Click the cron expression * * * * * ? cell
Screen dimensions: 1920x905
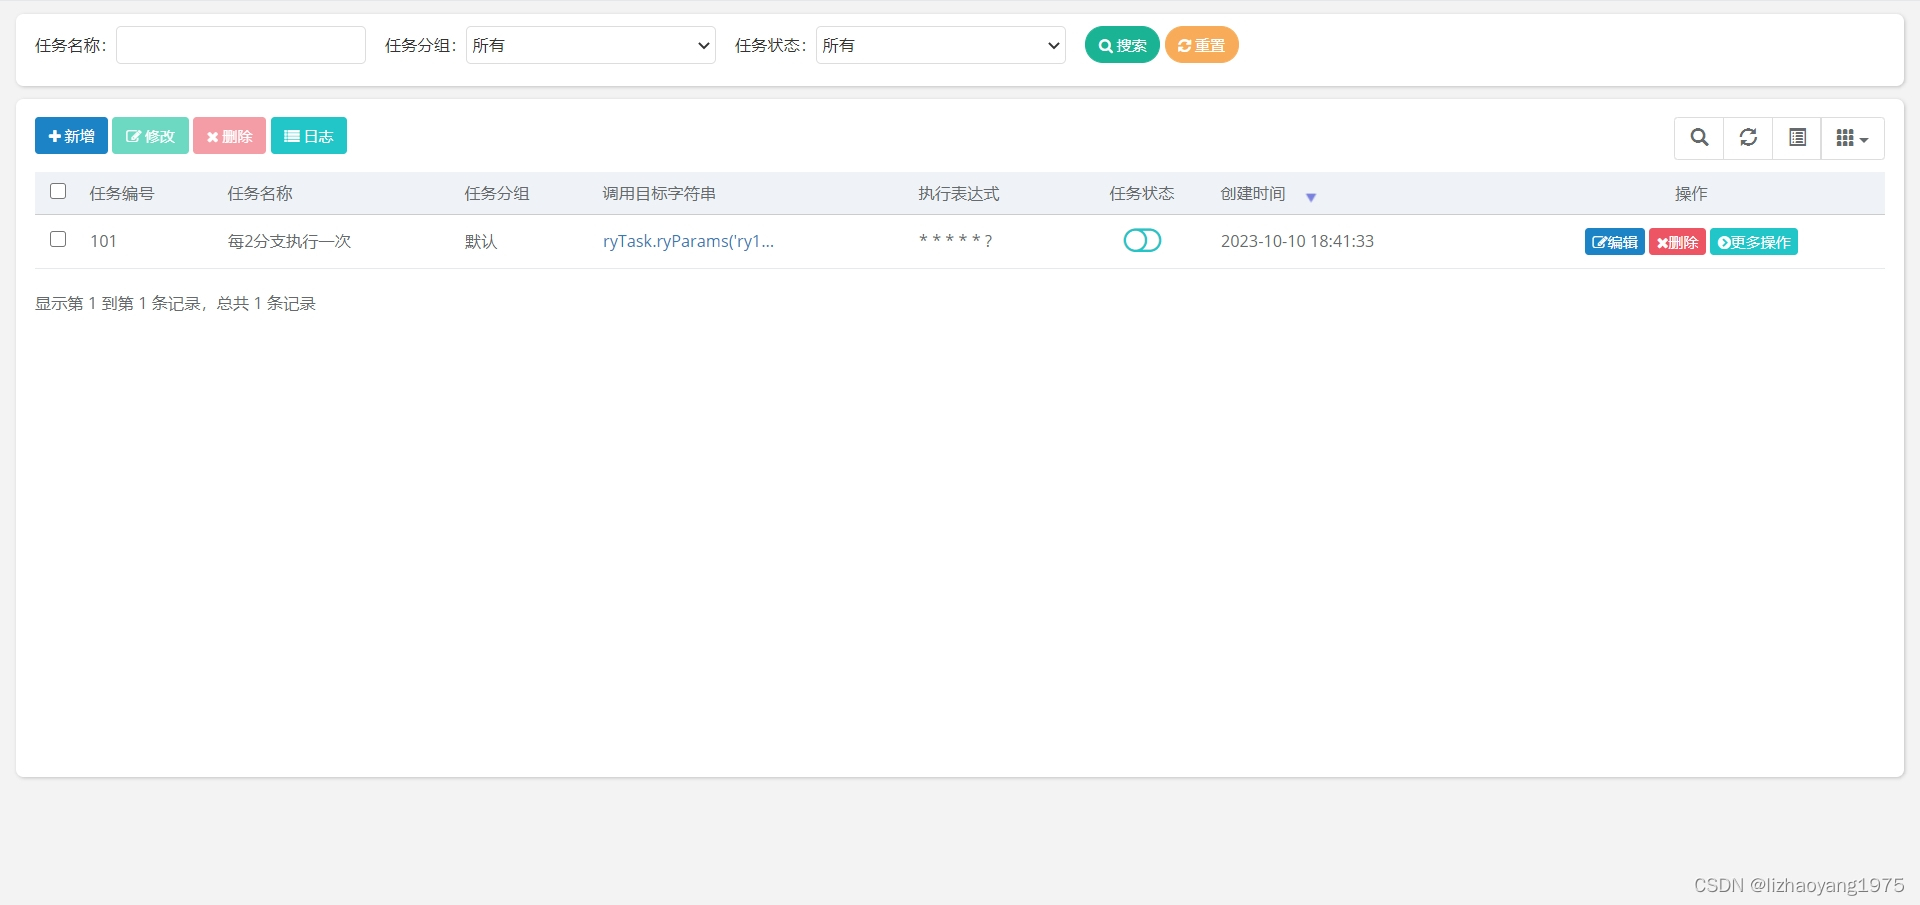pos(955,240)
